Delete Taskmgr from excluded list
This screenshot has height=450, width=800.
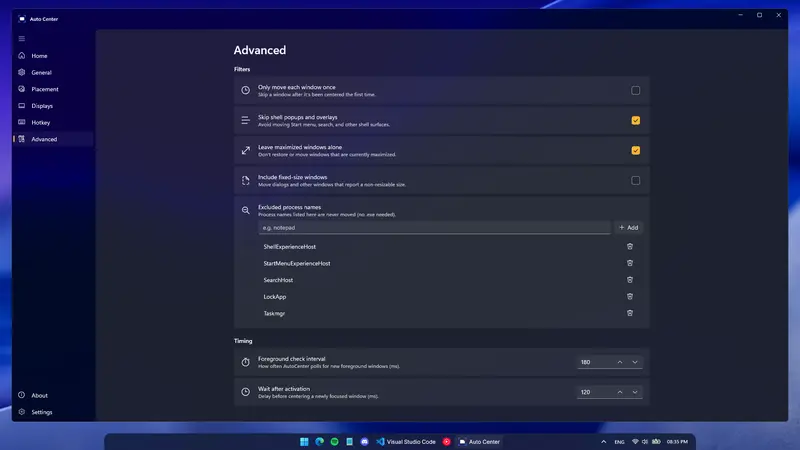point(630,313)
